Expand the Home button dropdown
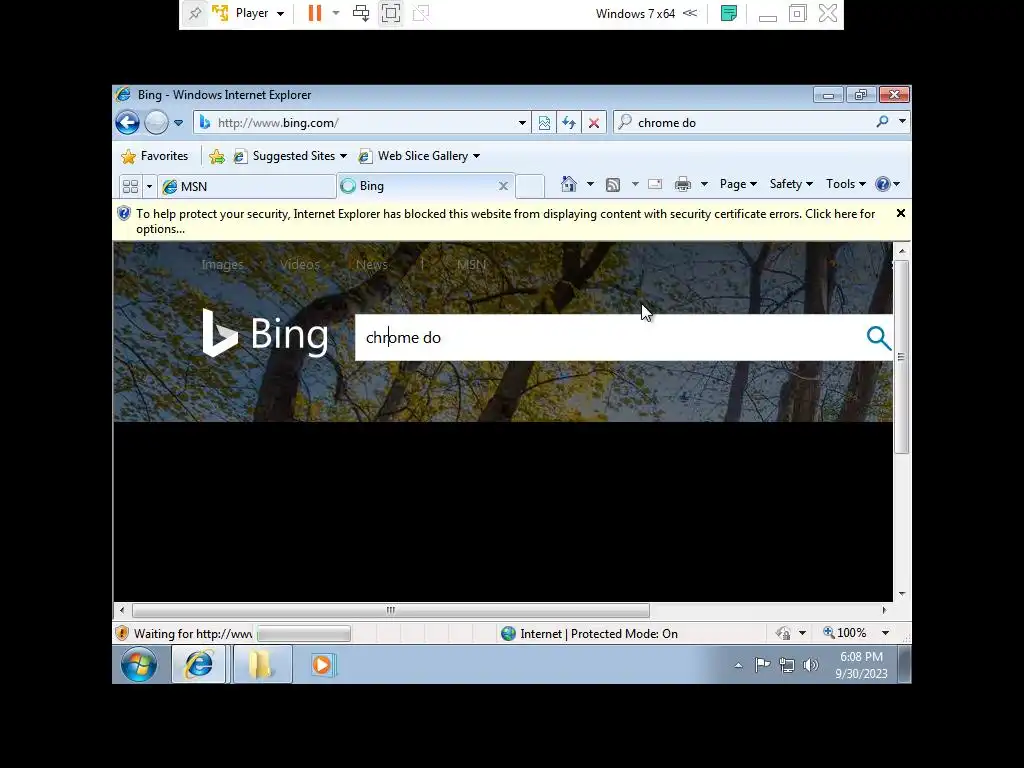This screenshot has width=1024, height=768. click(590, 184)
